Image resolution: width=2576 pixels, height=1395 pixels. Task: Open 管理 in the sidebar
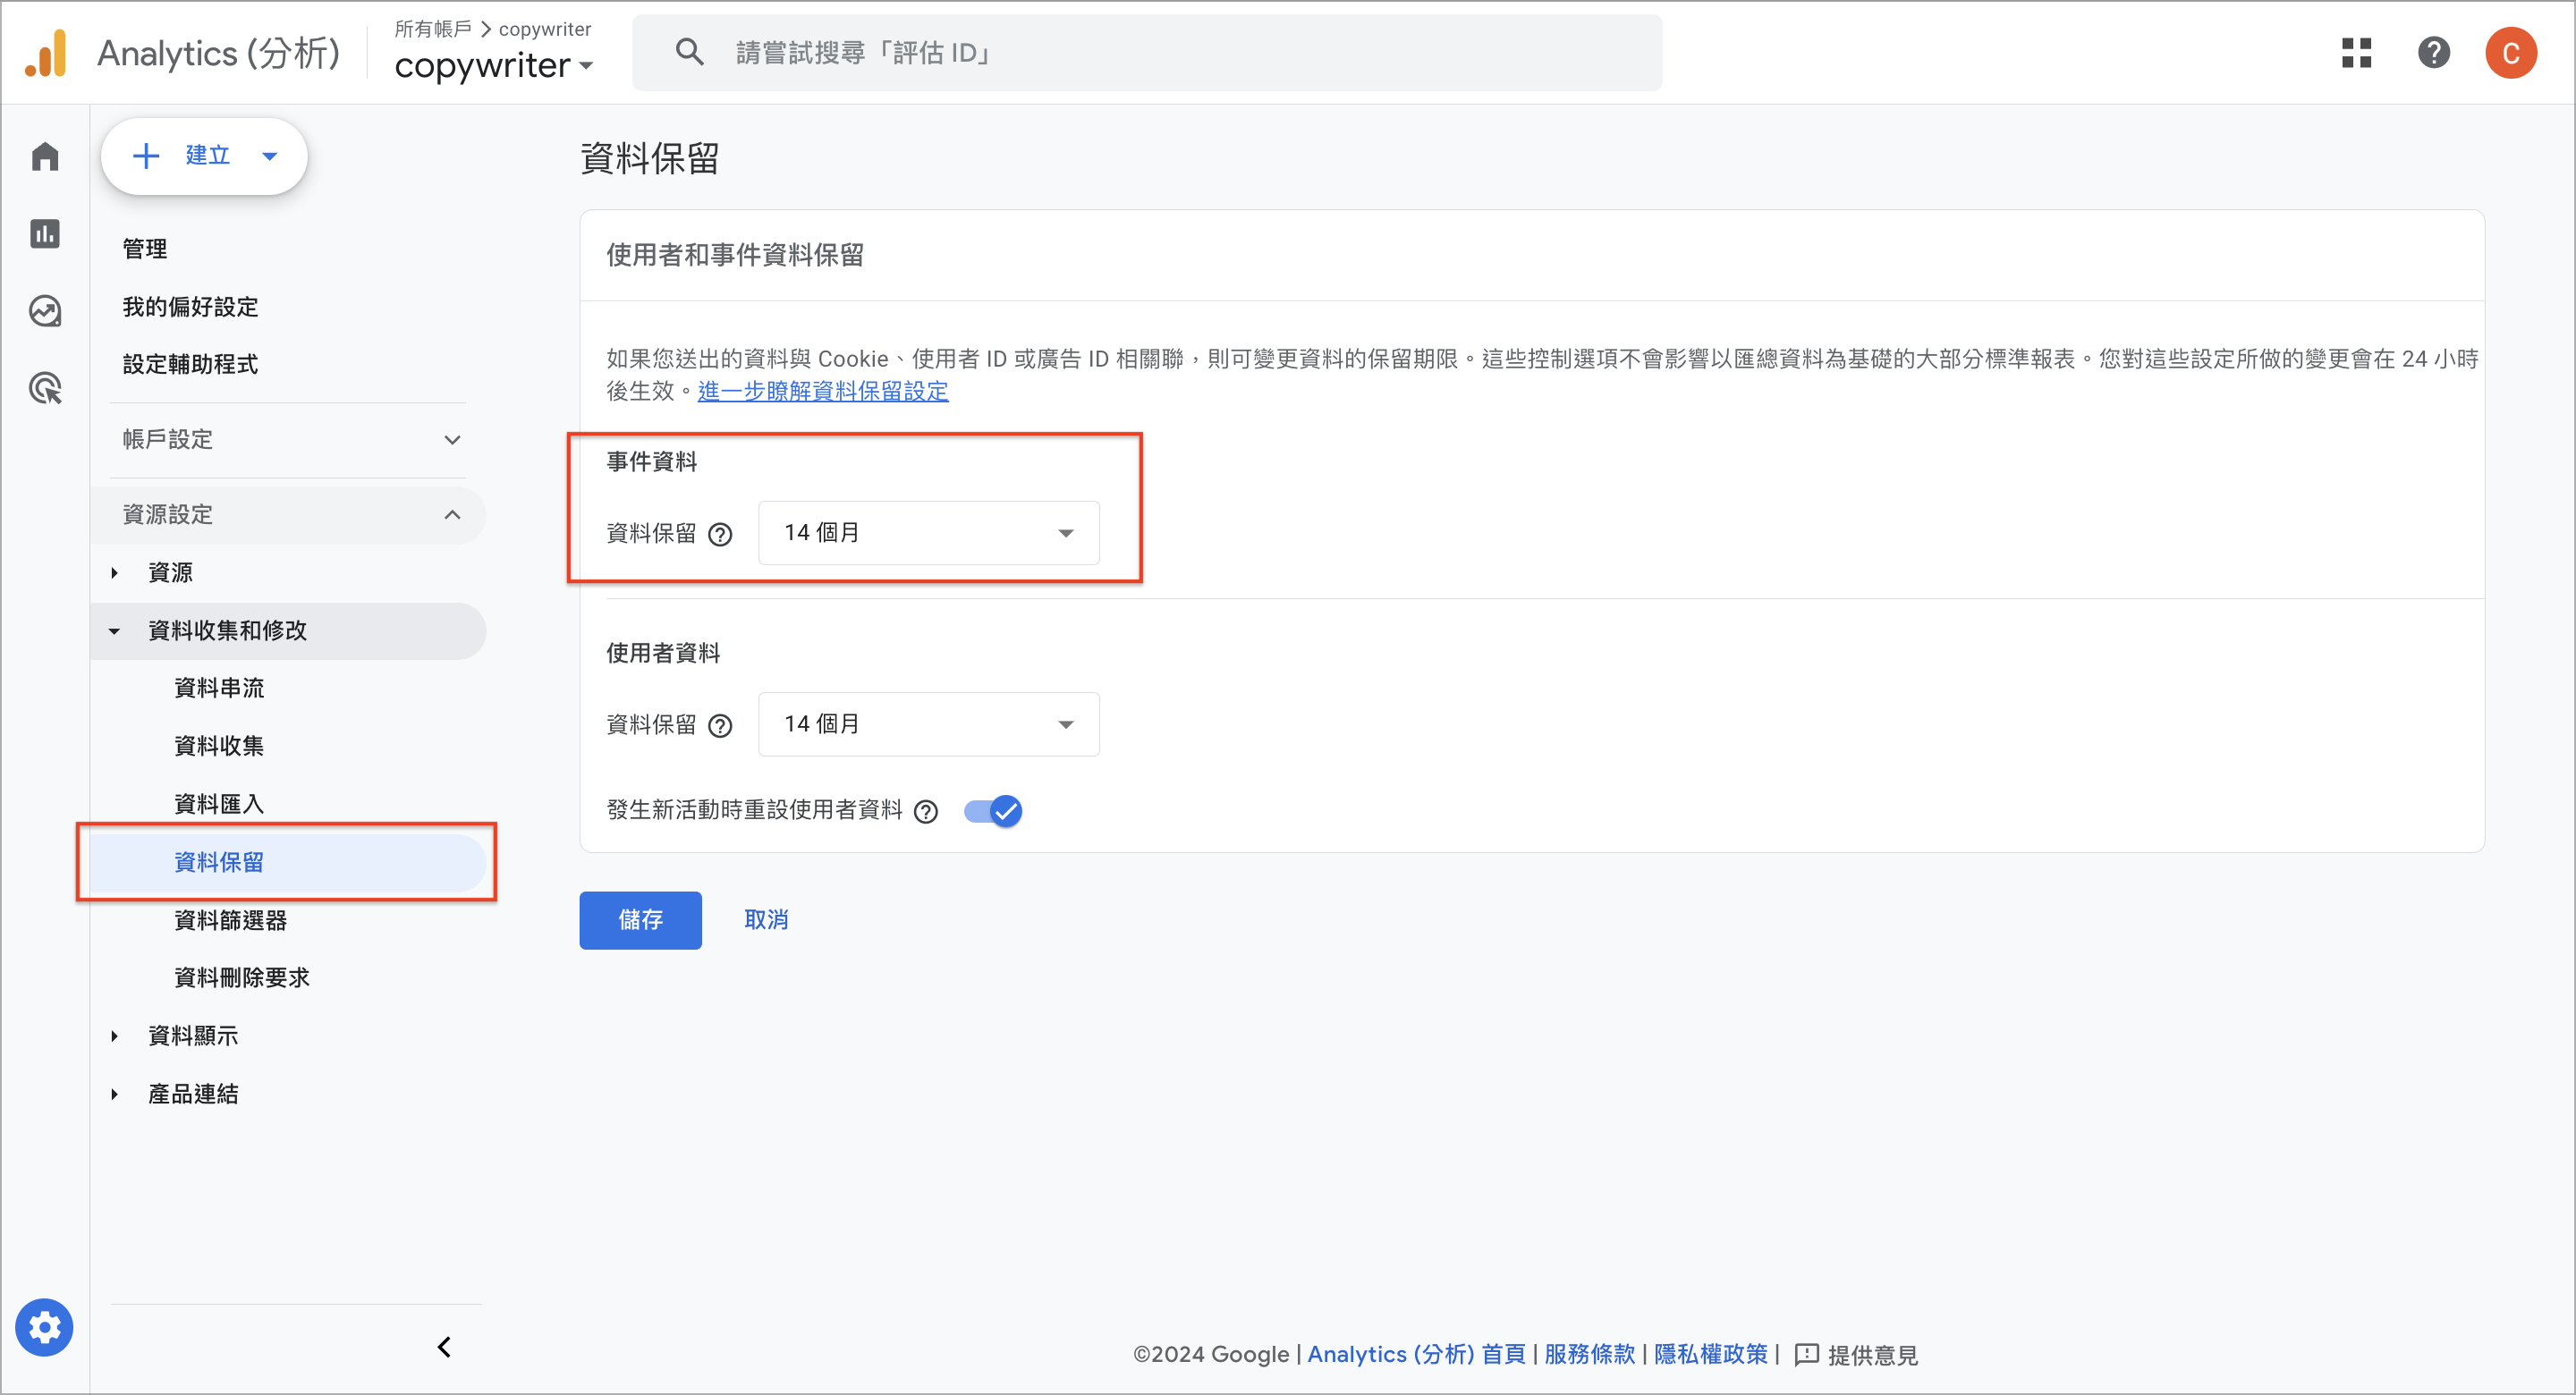[145, 249]
